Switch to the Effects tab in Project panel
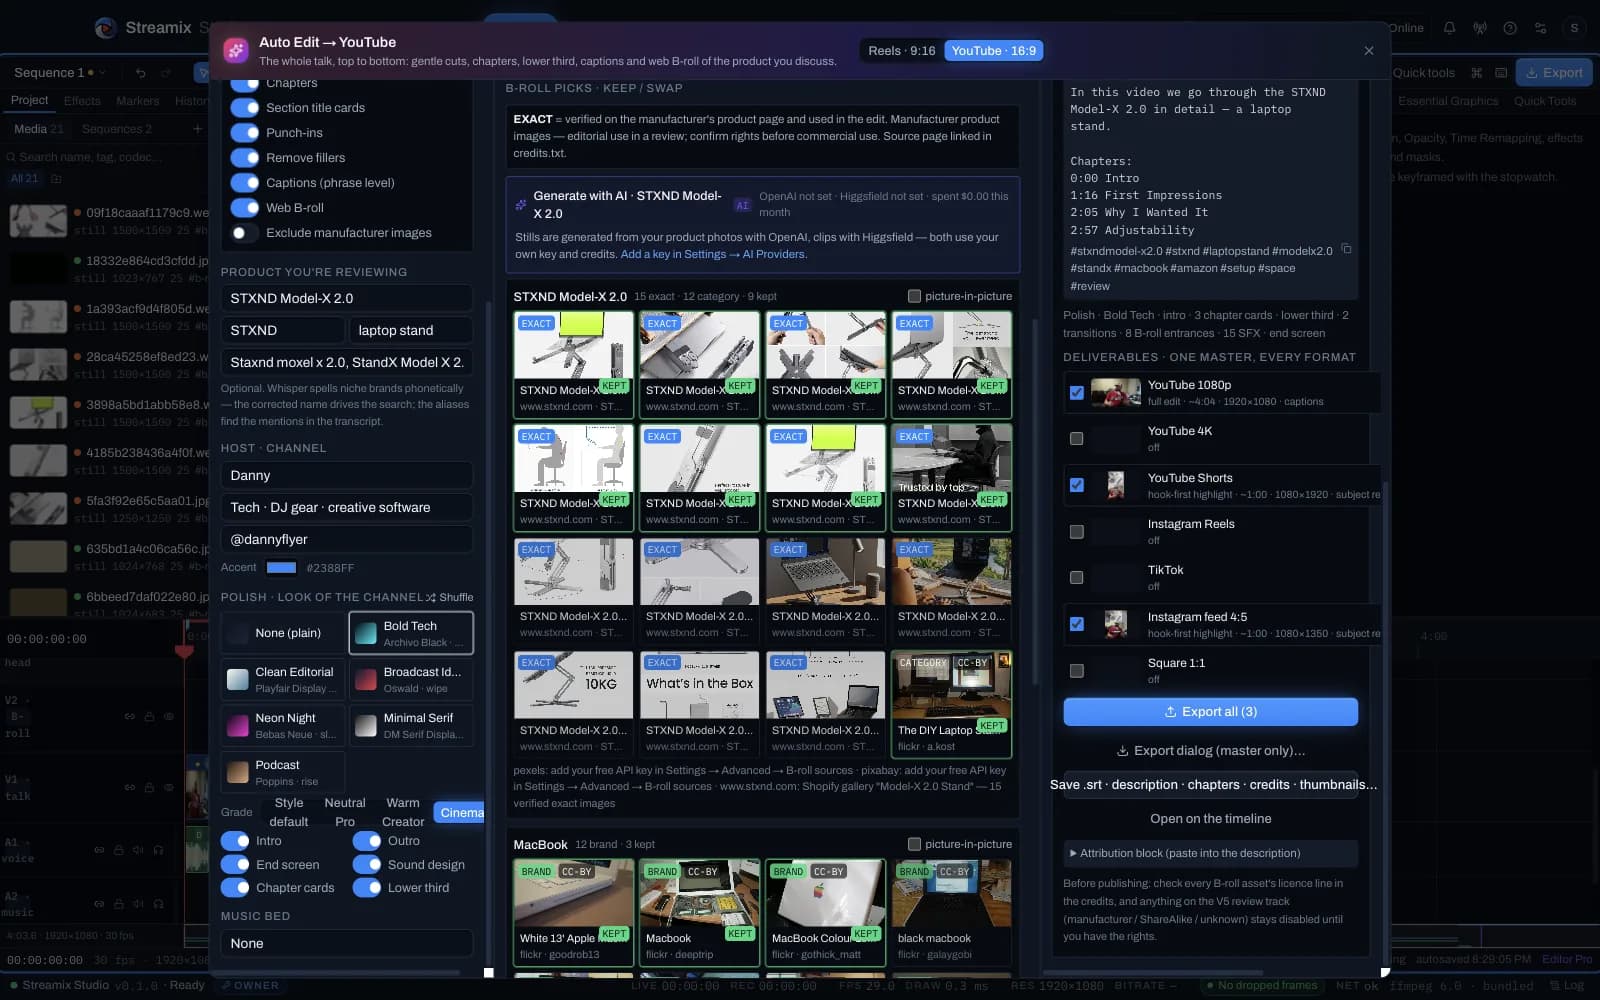 tap(82, 101)
